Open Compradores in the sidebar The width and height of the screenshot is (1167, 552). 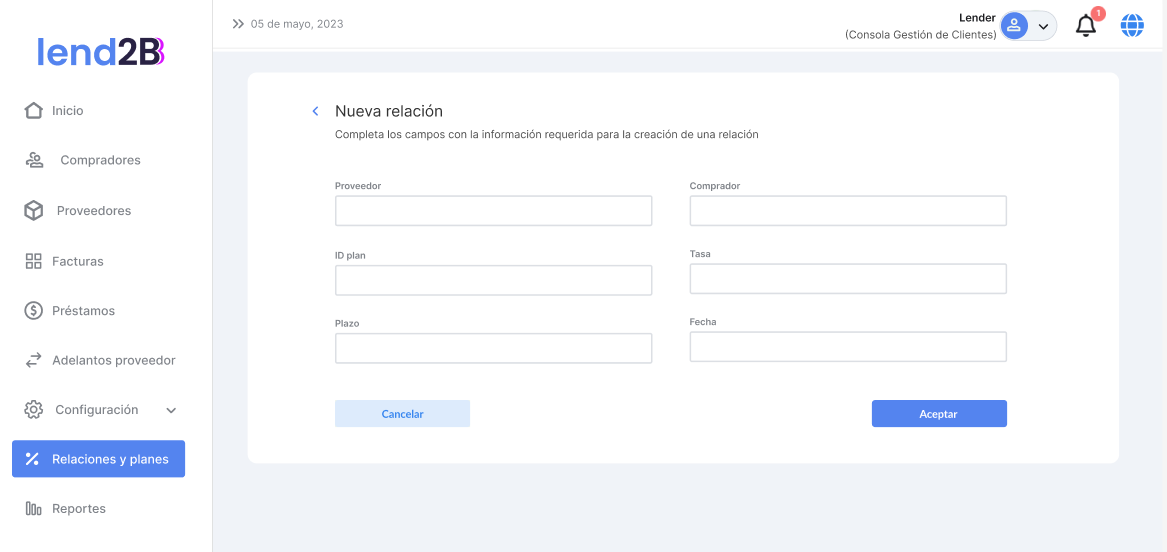click(100, 160)
